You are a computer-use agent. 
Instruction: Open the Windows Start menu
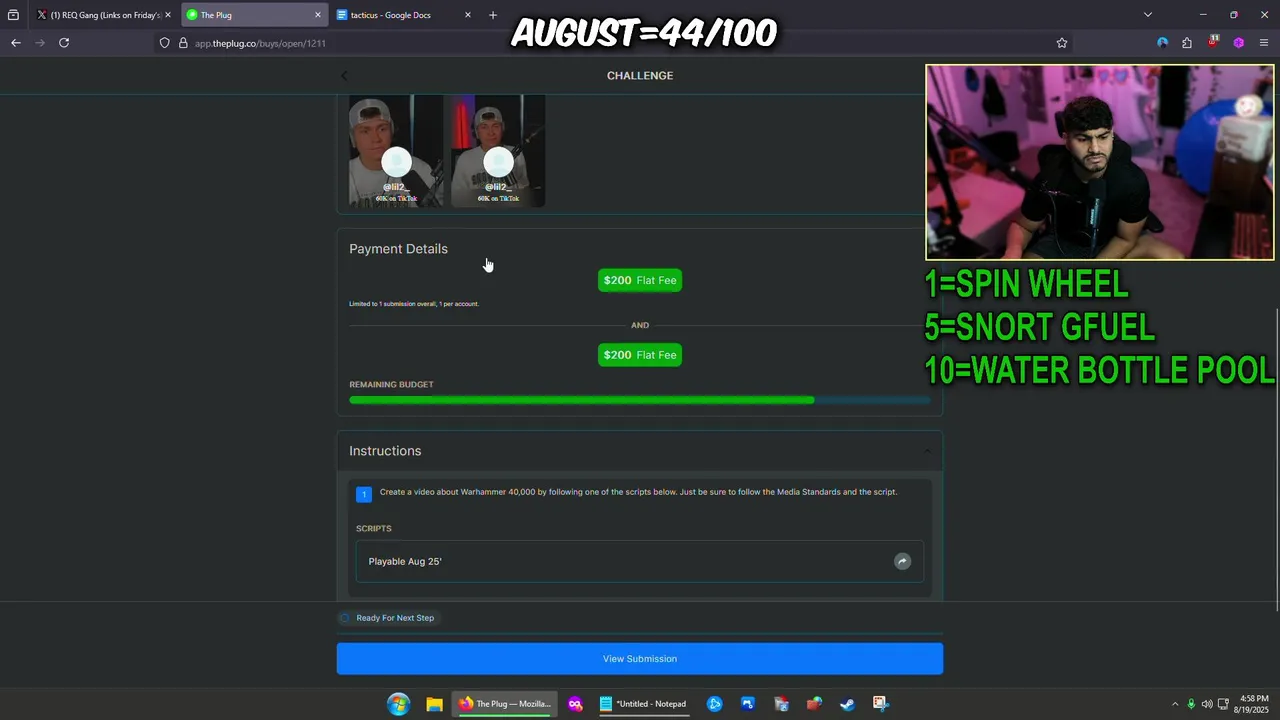point(398,704)
